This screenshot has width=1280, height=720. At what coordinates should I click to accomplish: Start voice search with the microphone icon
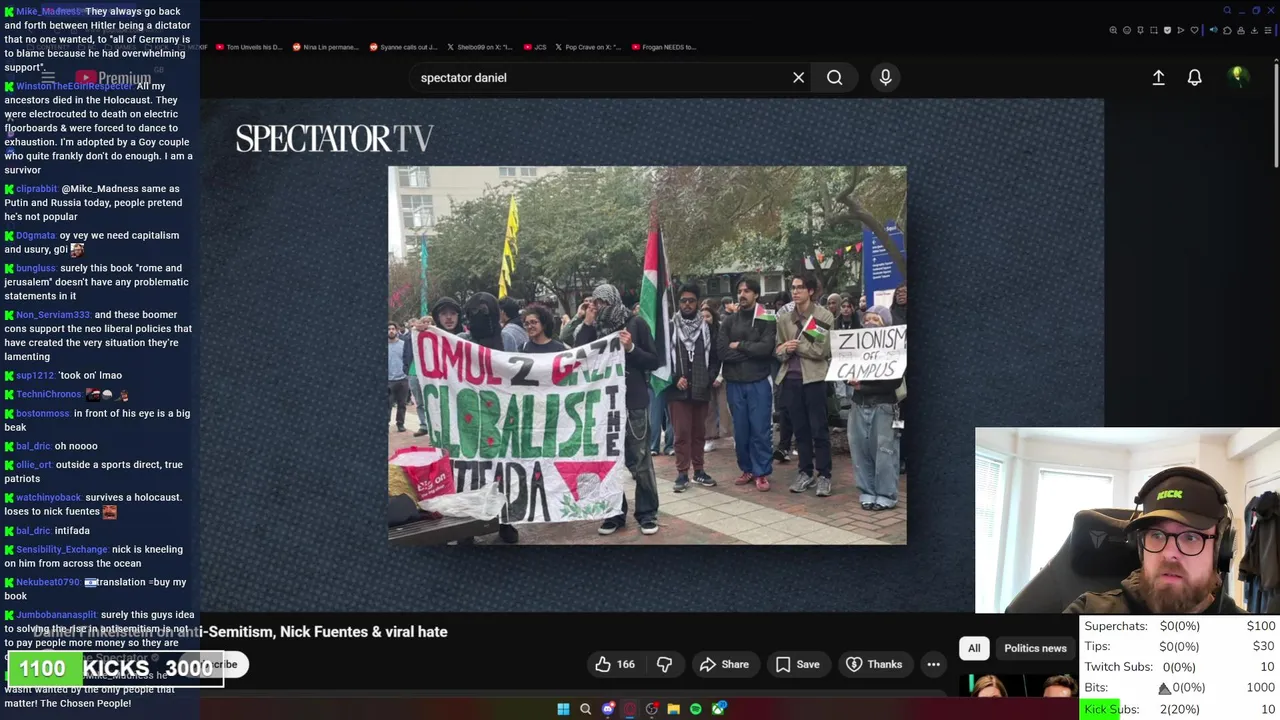click(885, 77)
